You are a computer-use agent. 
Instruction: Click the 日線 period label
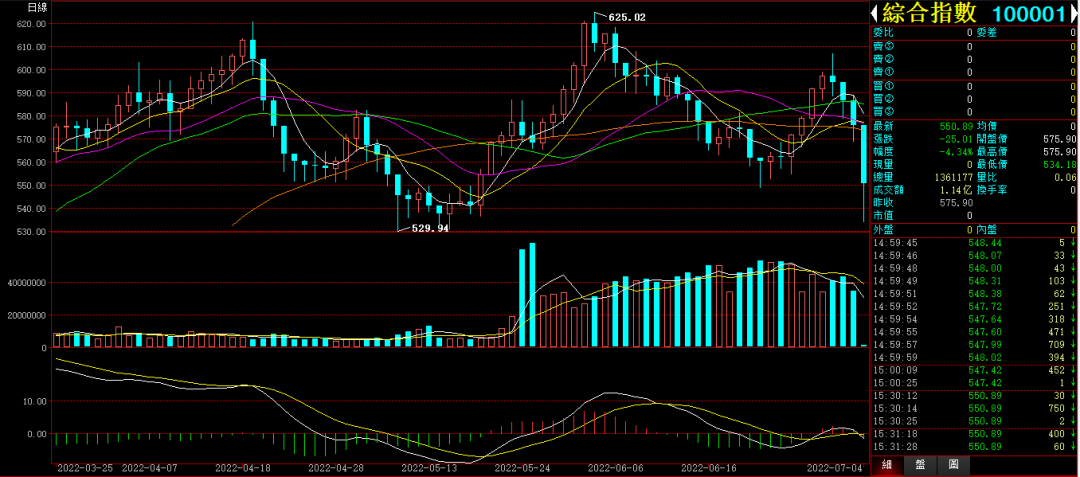(x=37, y=8)
